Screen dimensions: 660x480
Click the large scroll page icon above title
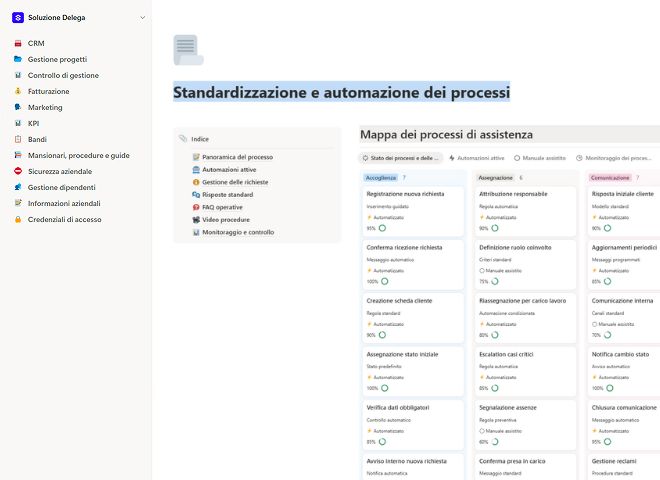point(189,50)
